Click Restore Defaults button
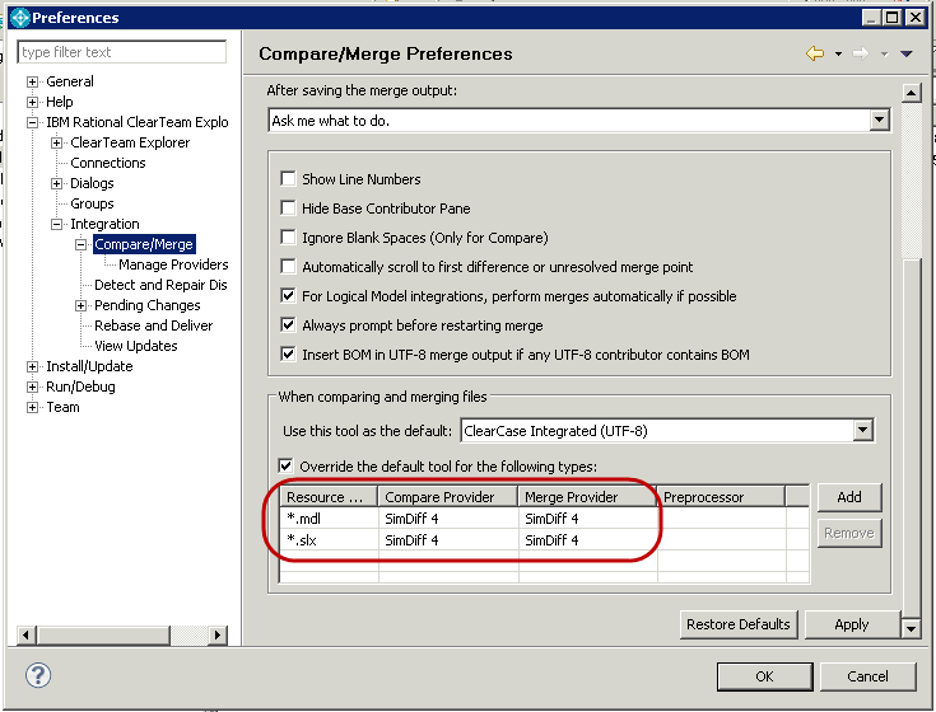 (x=738, y=624)
